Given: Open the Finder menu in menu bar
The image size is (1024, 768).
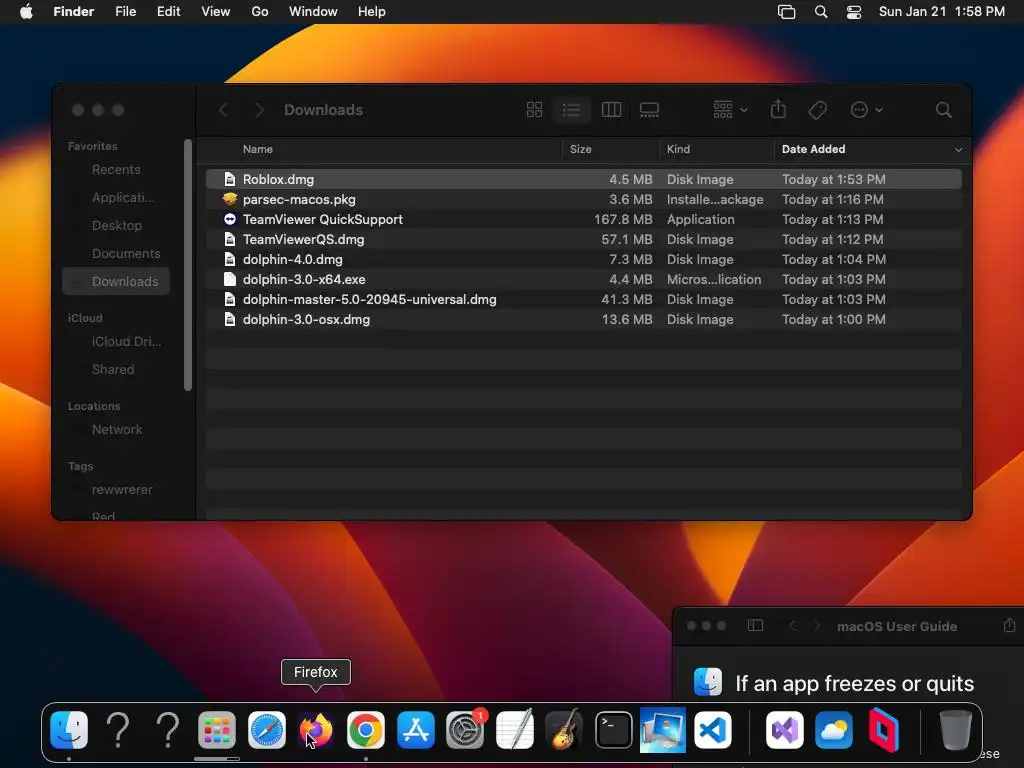Looking at the screenshot, I should click(74, 12).
